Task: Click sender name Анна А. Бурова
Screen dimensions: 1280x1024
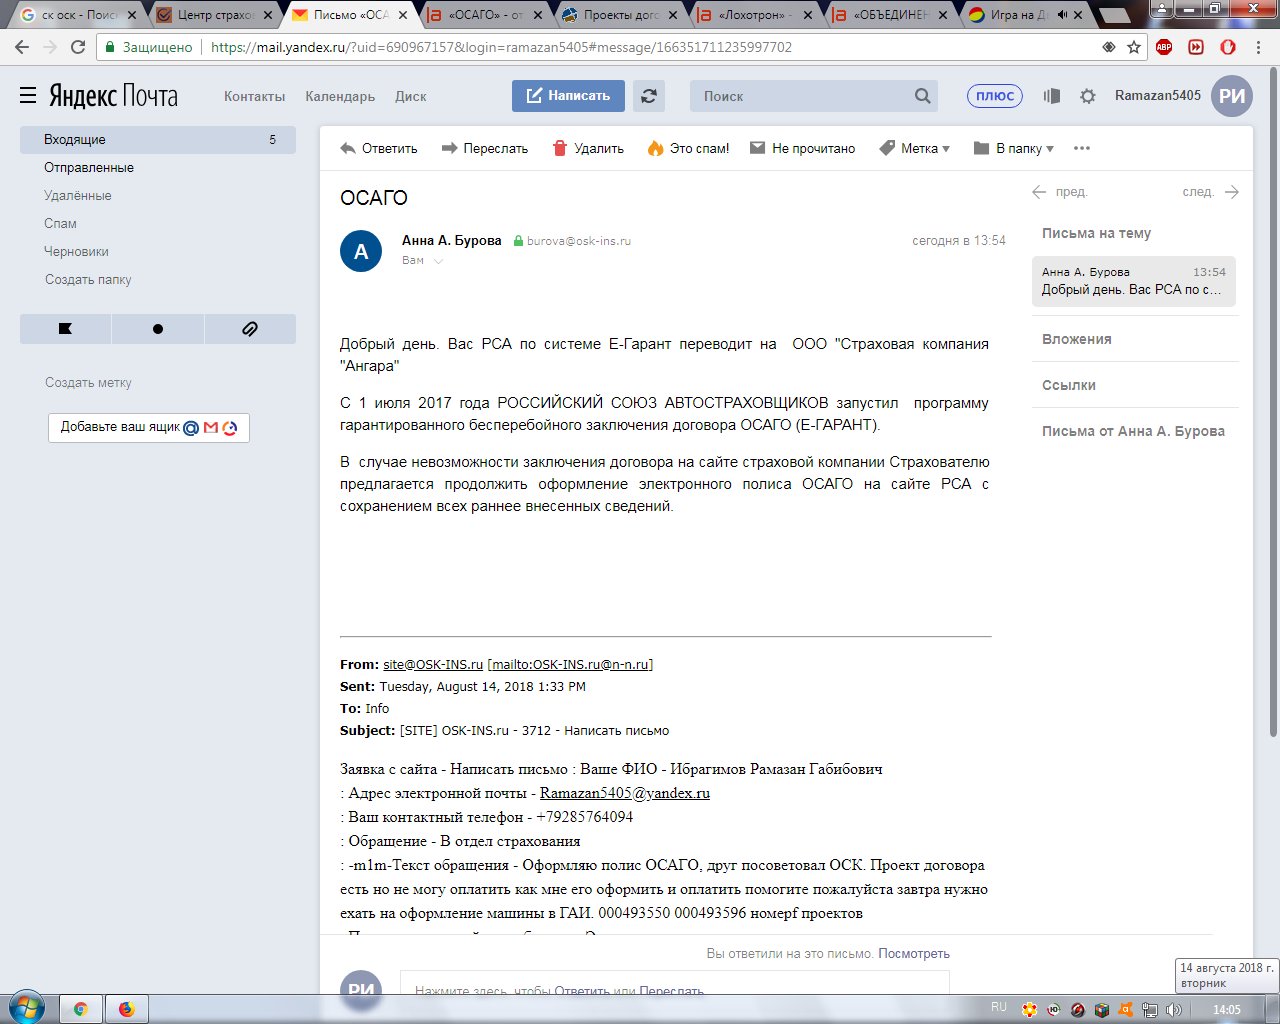Action: tap(452, 240)
